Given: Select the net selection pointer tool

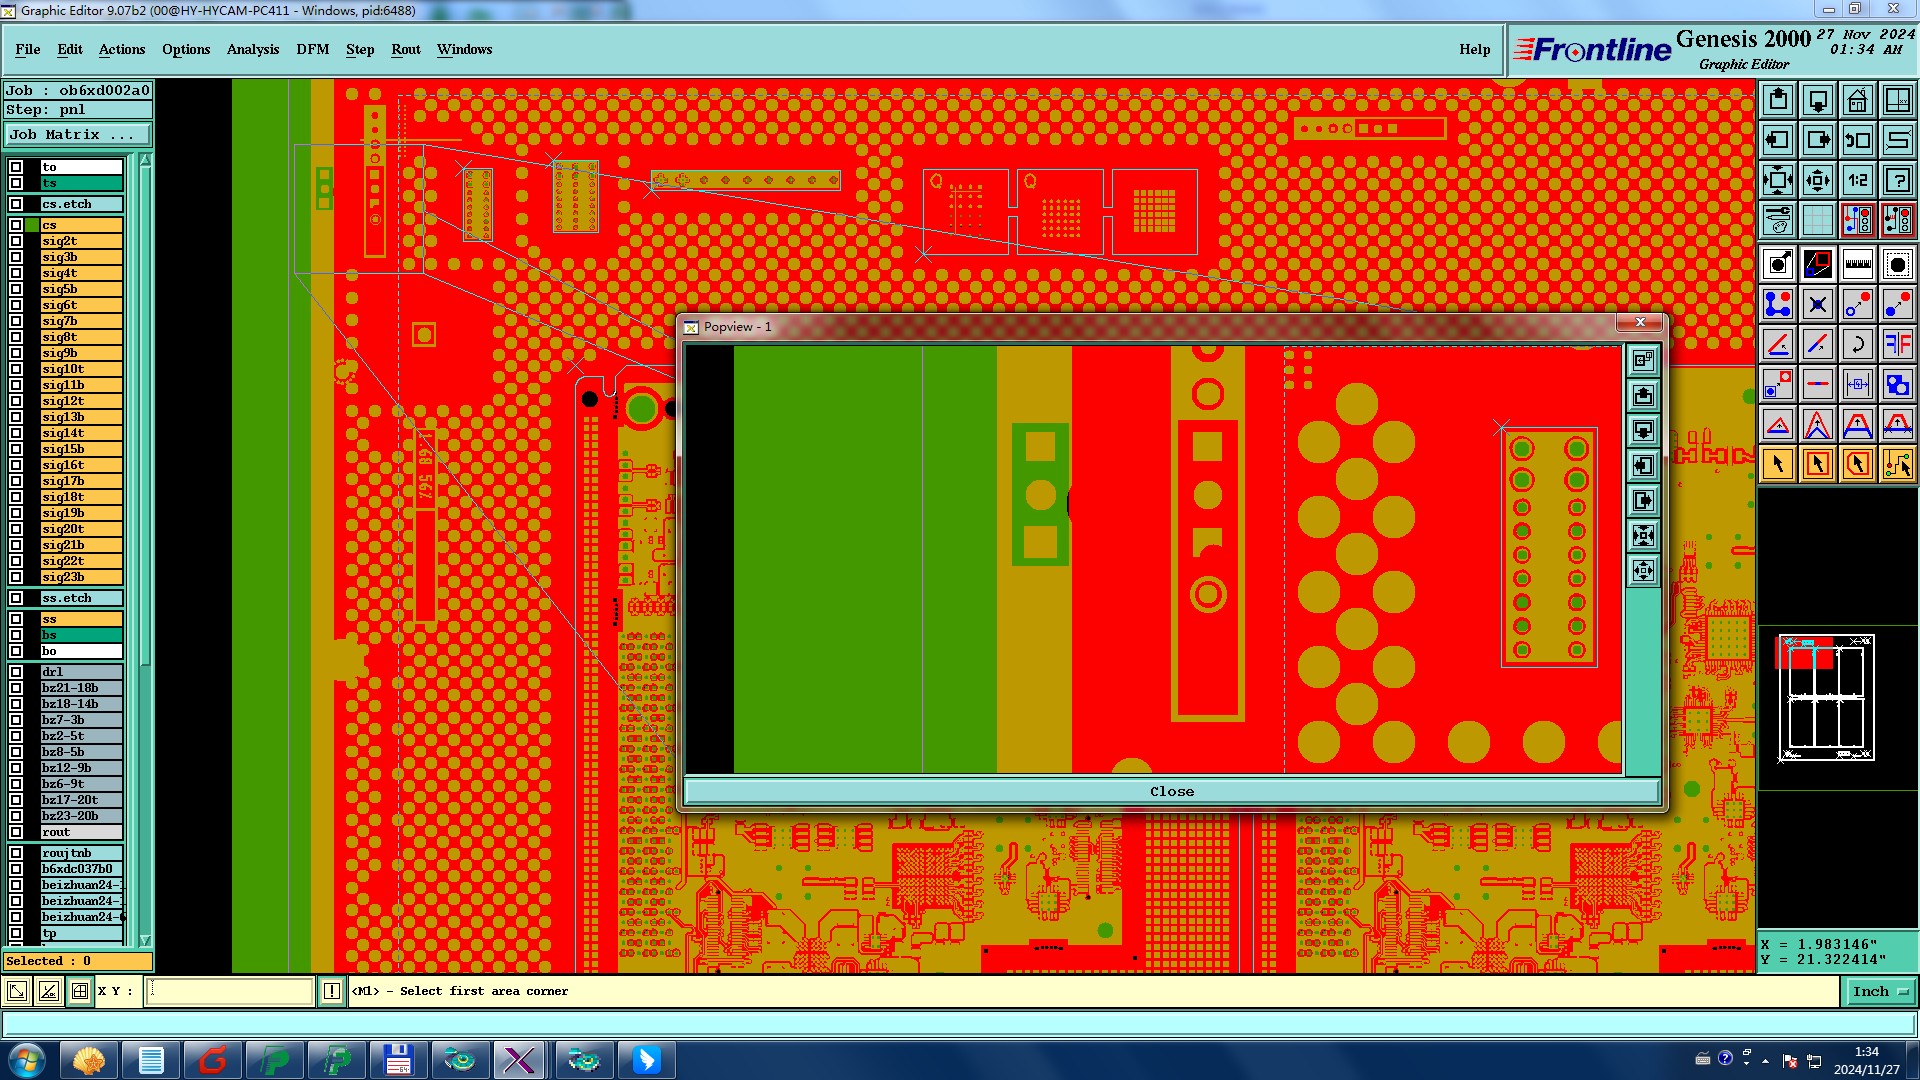Looking at the screenshot, I should 1897,464.
